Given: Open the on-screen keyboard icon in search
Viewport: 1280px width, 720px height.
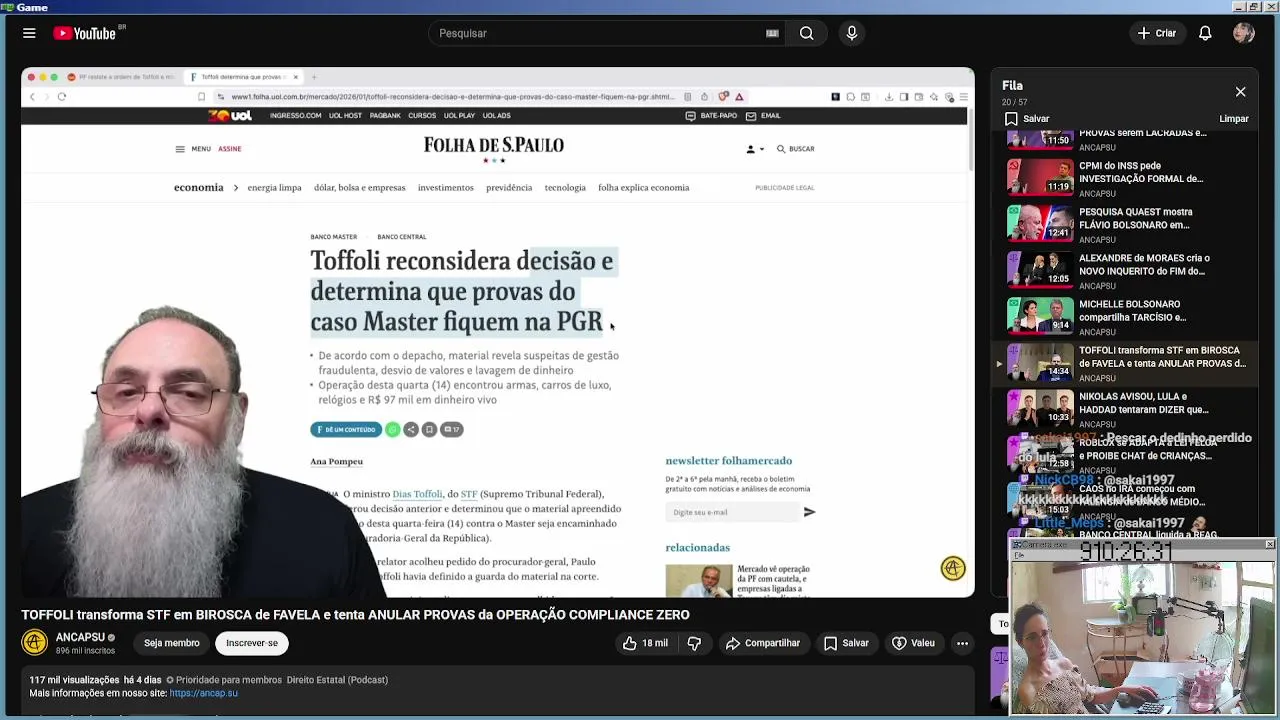Looking at the screenshot, I should click(772, 33).
